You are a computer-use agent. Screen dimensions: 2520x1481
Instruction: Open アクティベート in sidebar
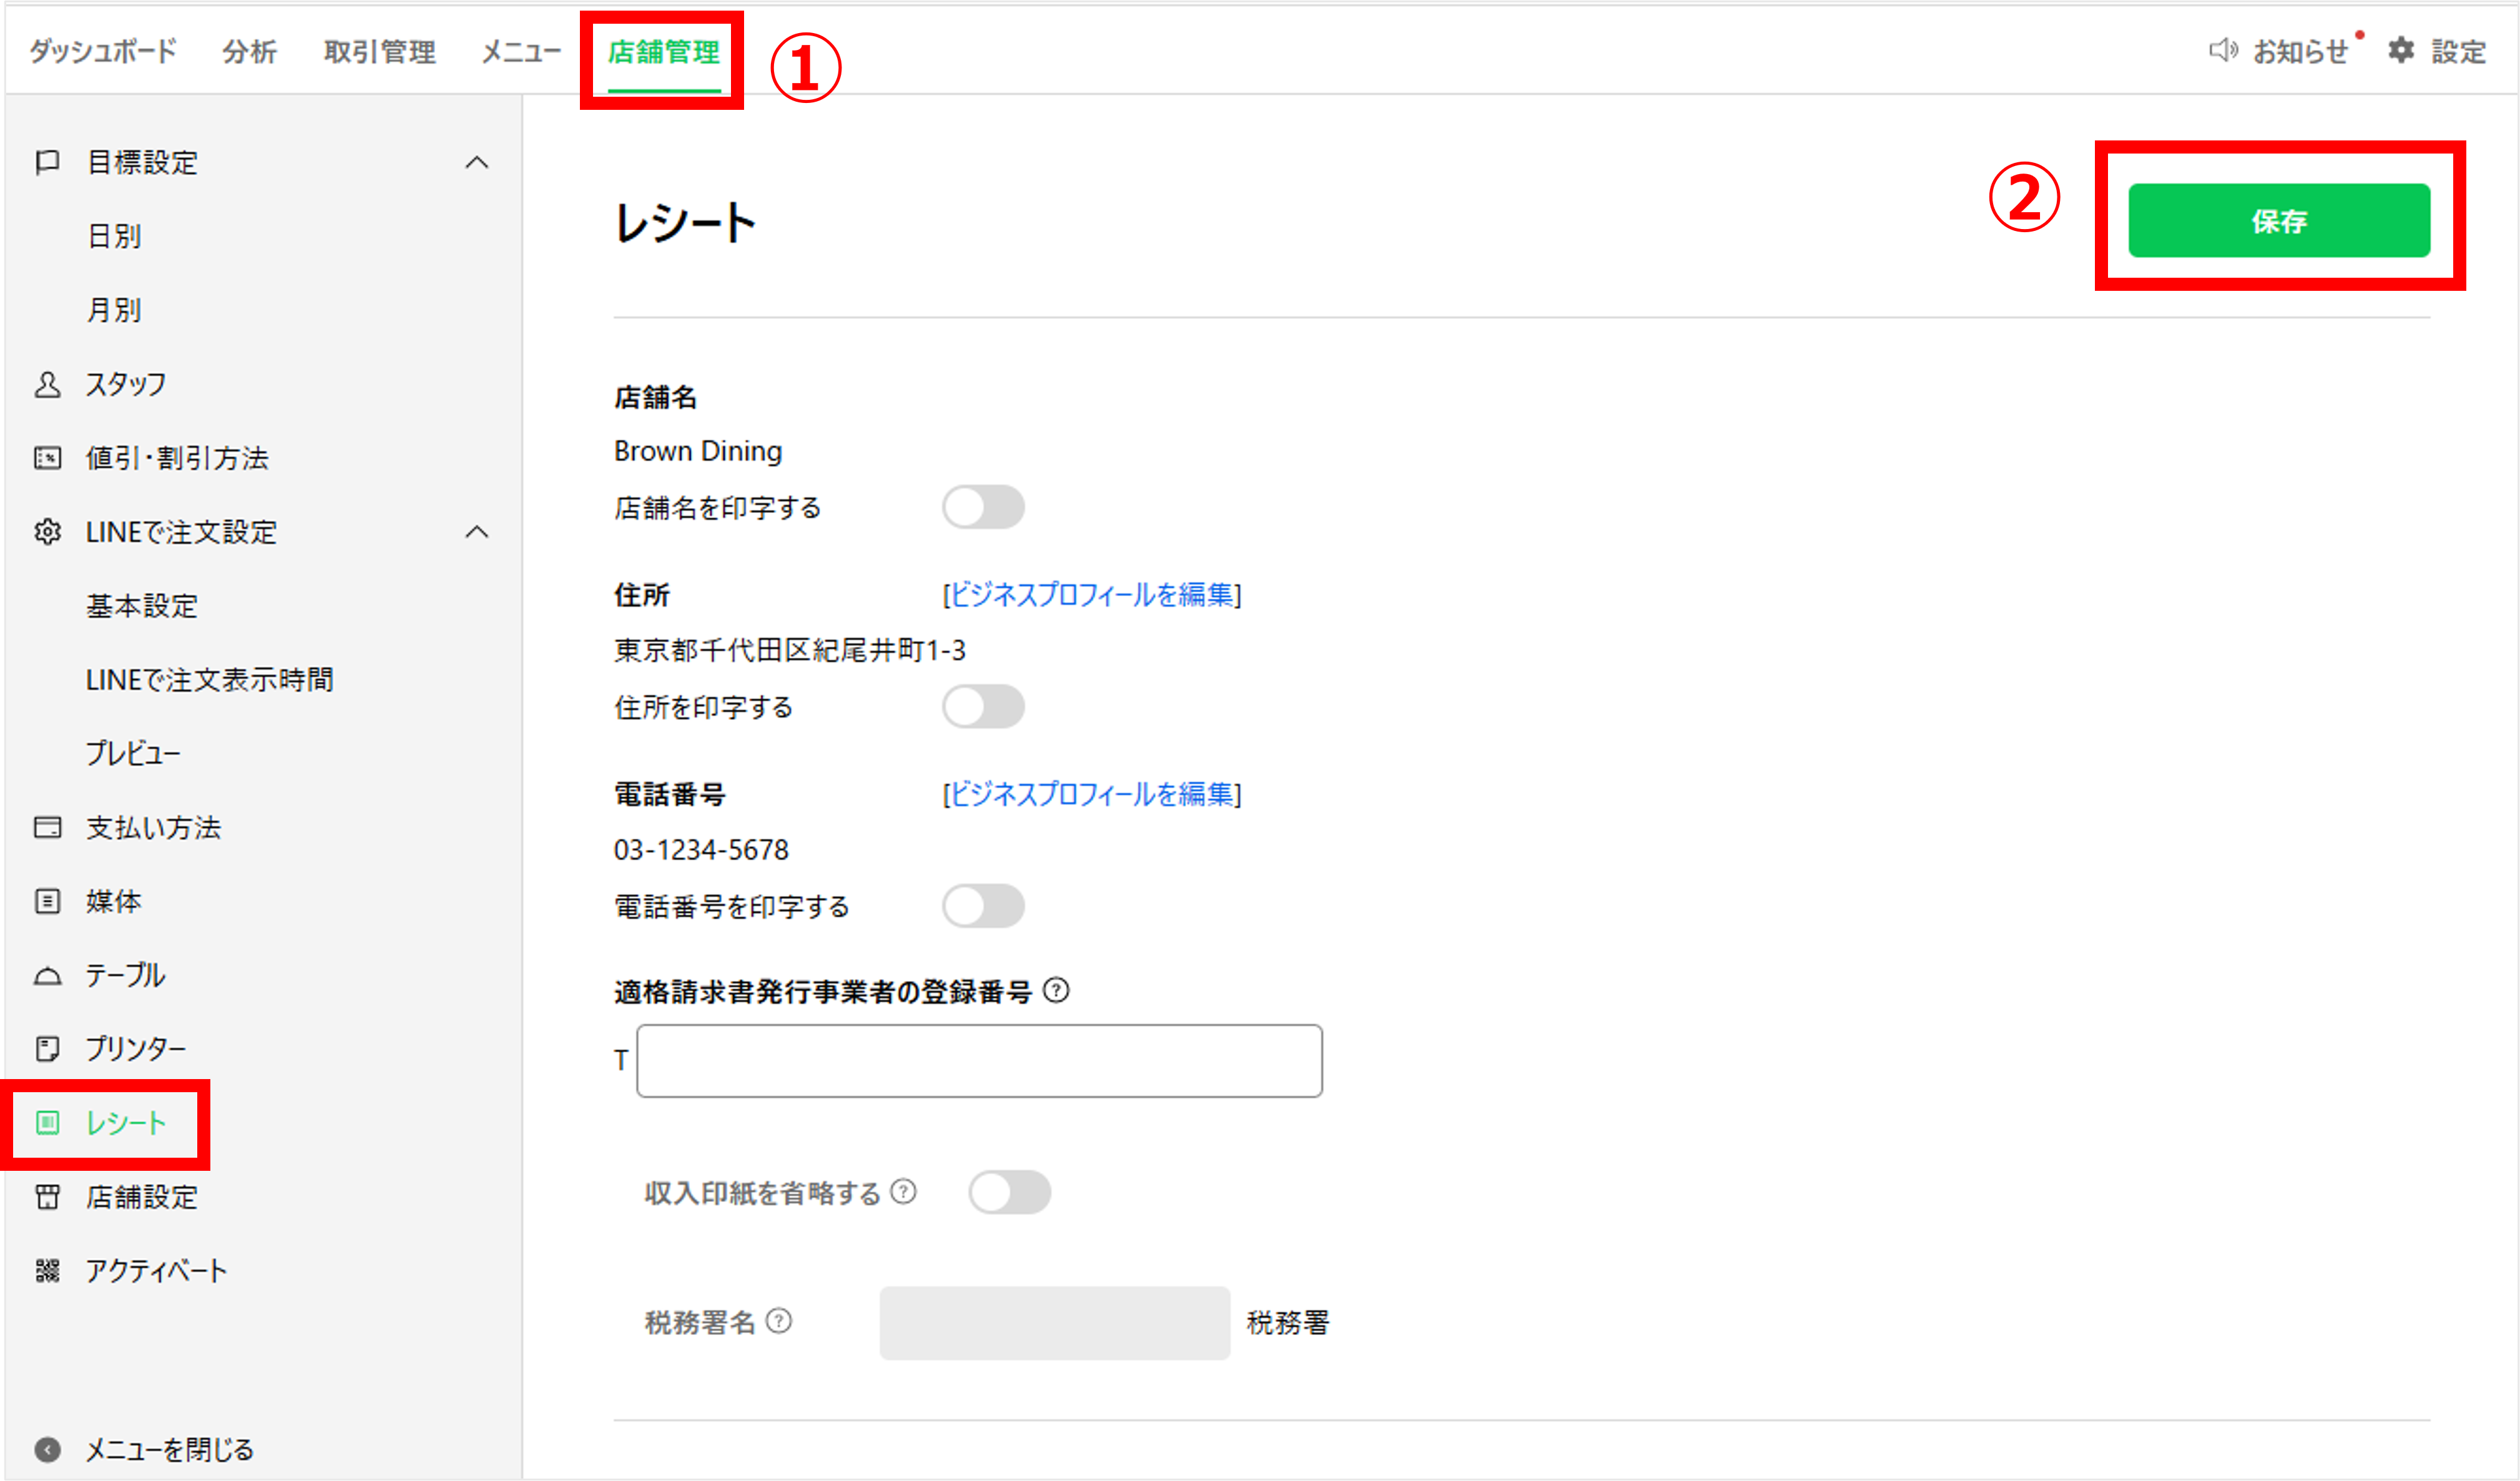(x=156, y=1271)
